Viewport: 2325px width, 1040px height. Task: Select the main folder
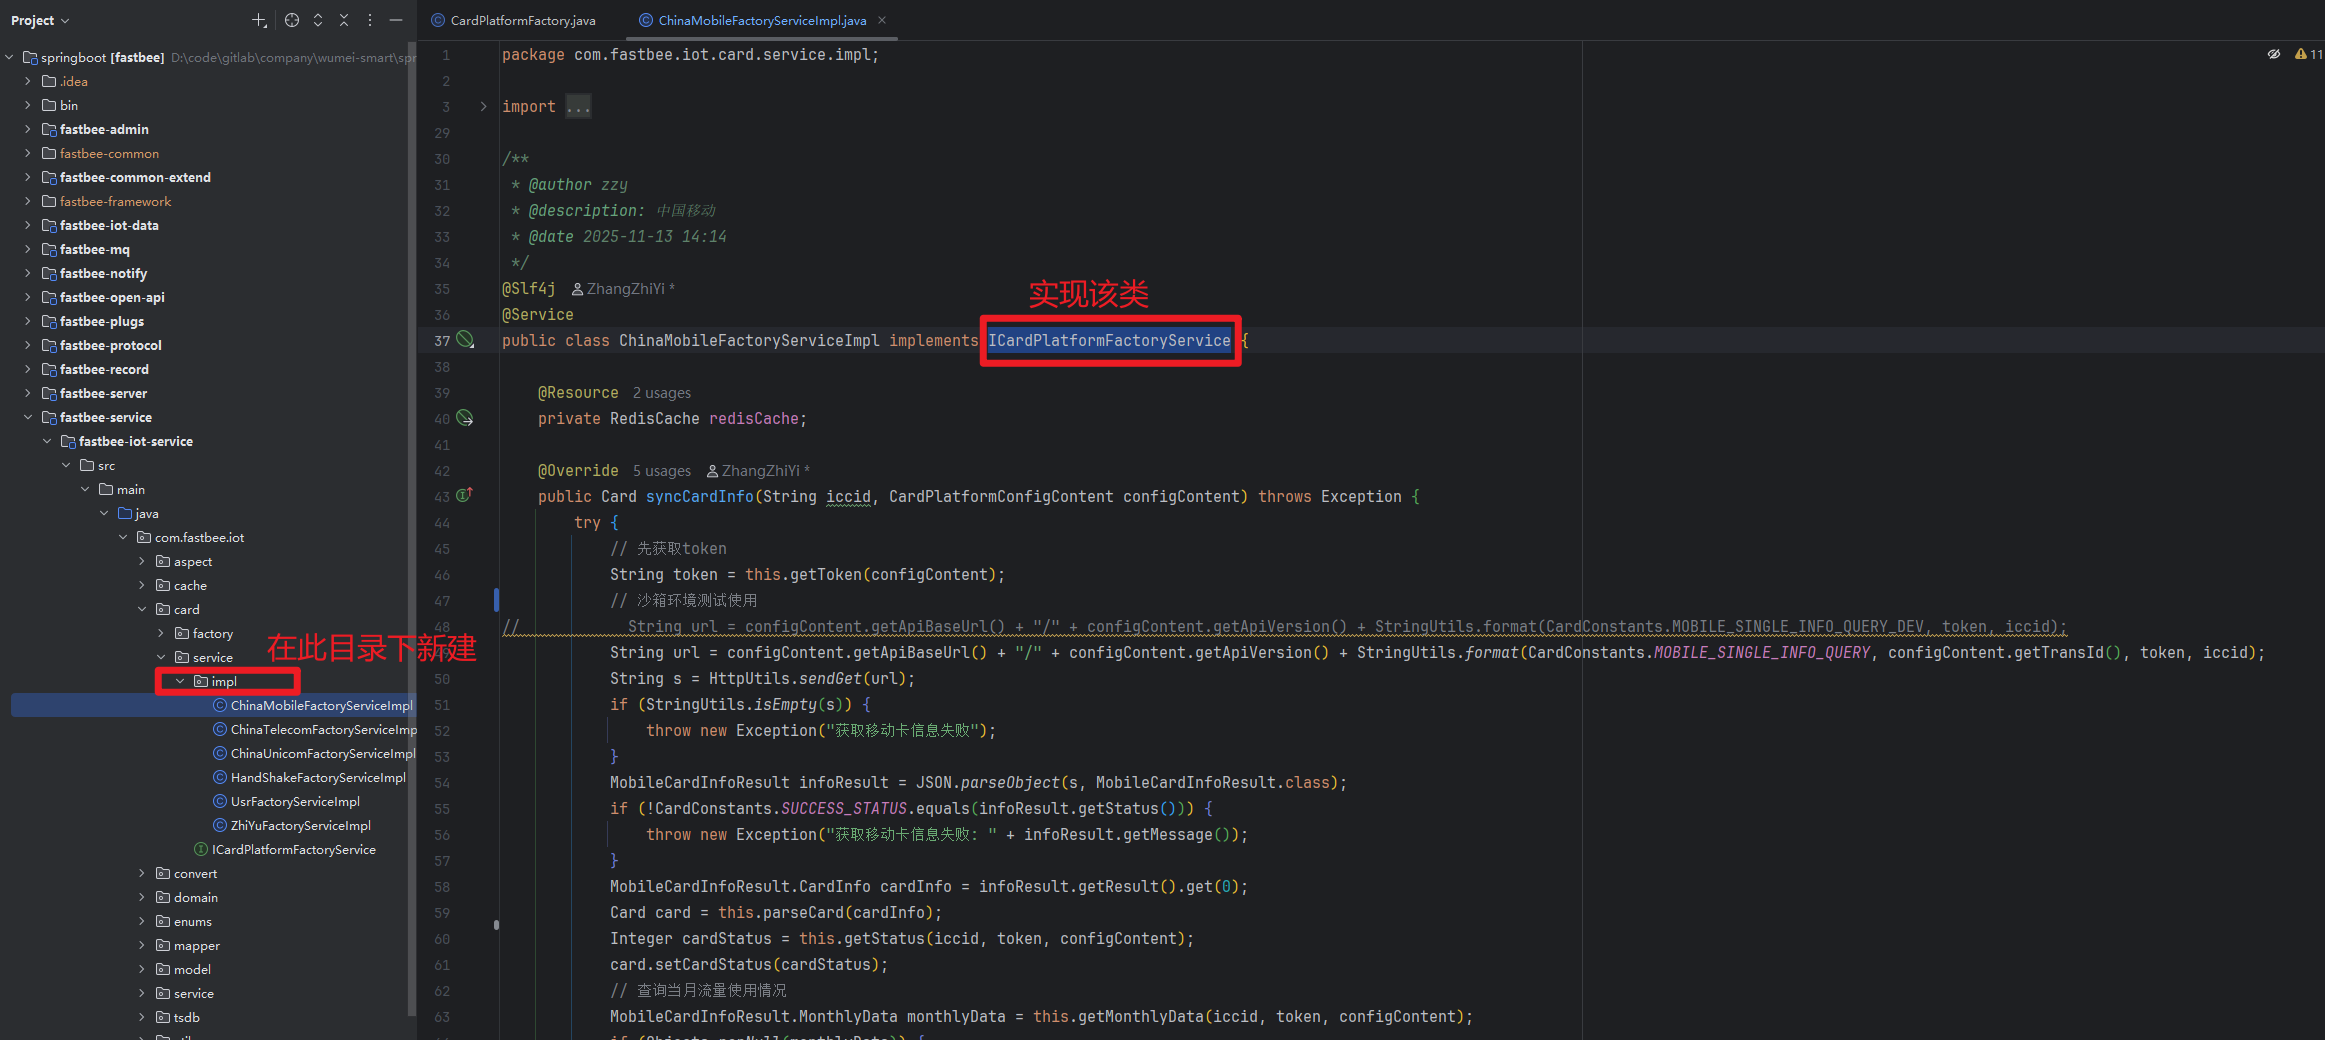tap(122, 489)
